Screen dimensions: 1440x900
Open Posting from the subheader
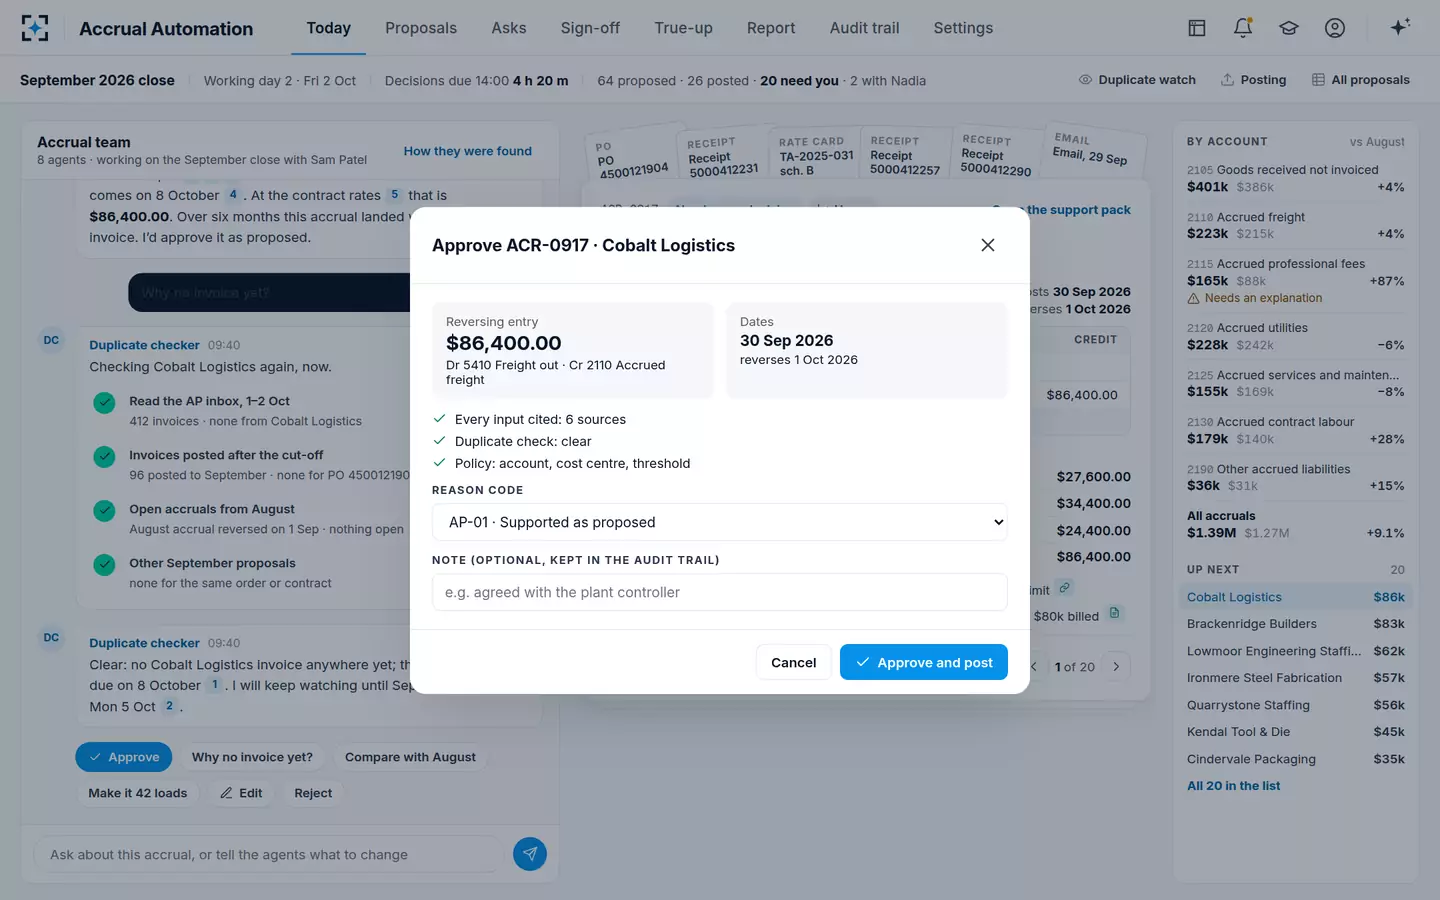click(x=1253, y=80)
